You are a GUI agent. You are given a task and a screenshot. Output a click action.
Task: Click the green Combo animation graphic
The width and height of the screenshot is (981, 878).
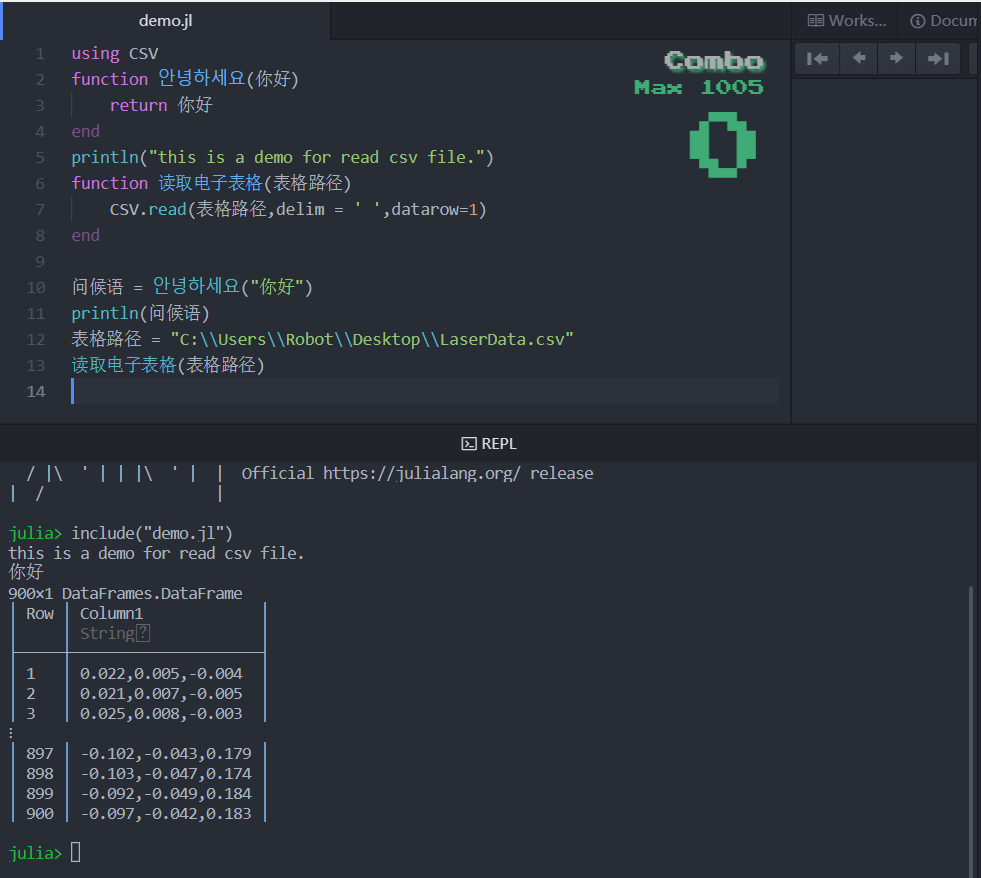pos(722,147)
